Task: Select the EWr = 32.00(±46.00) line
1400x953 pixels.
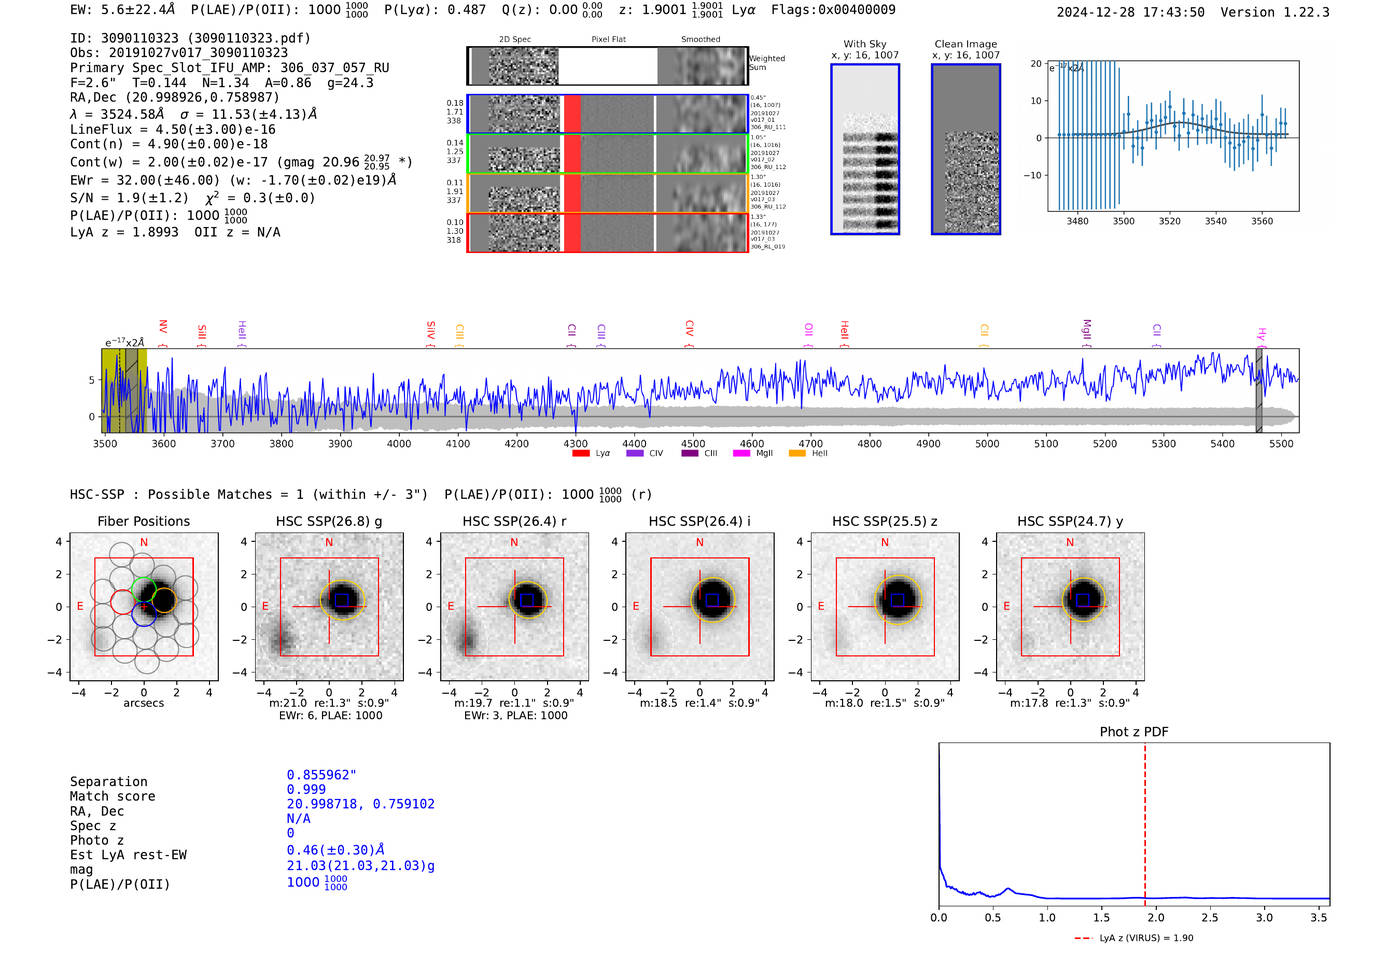Action: coord(233,180)
